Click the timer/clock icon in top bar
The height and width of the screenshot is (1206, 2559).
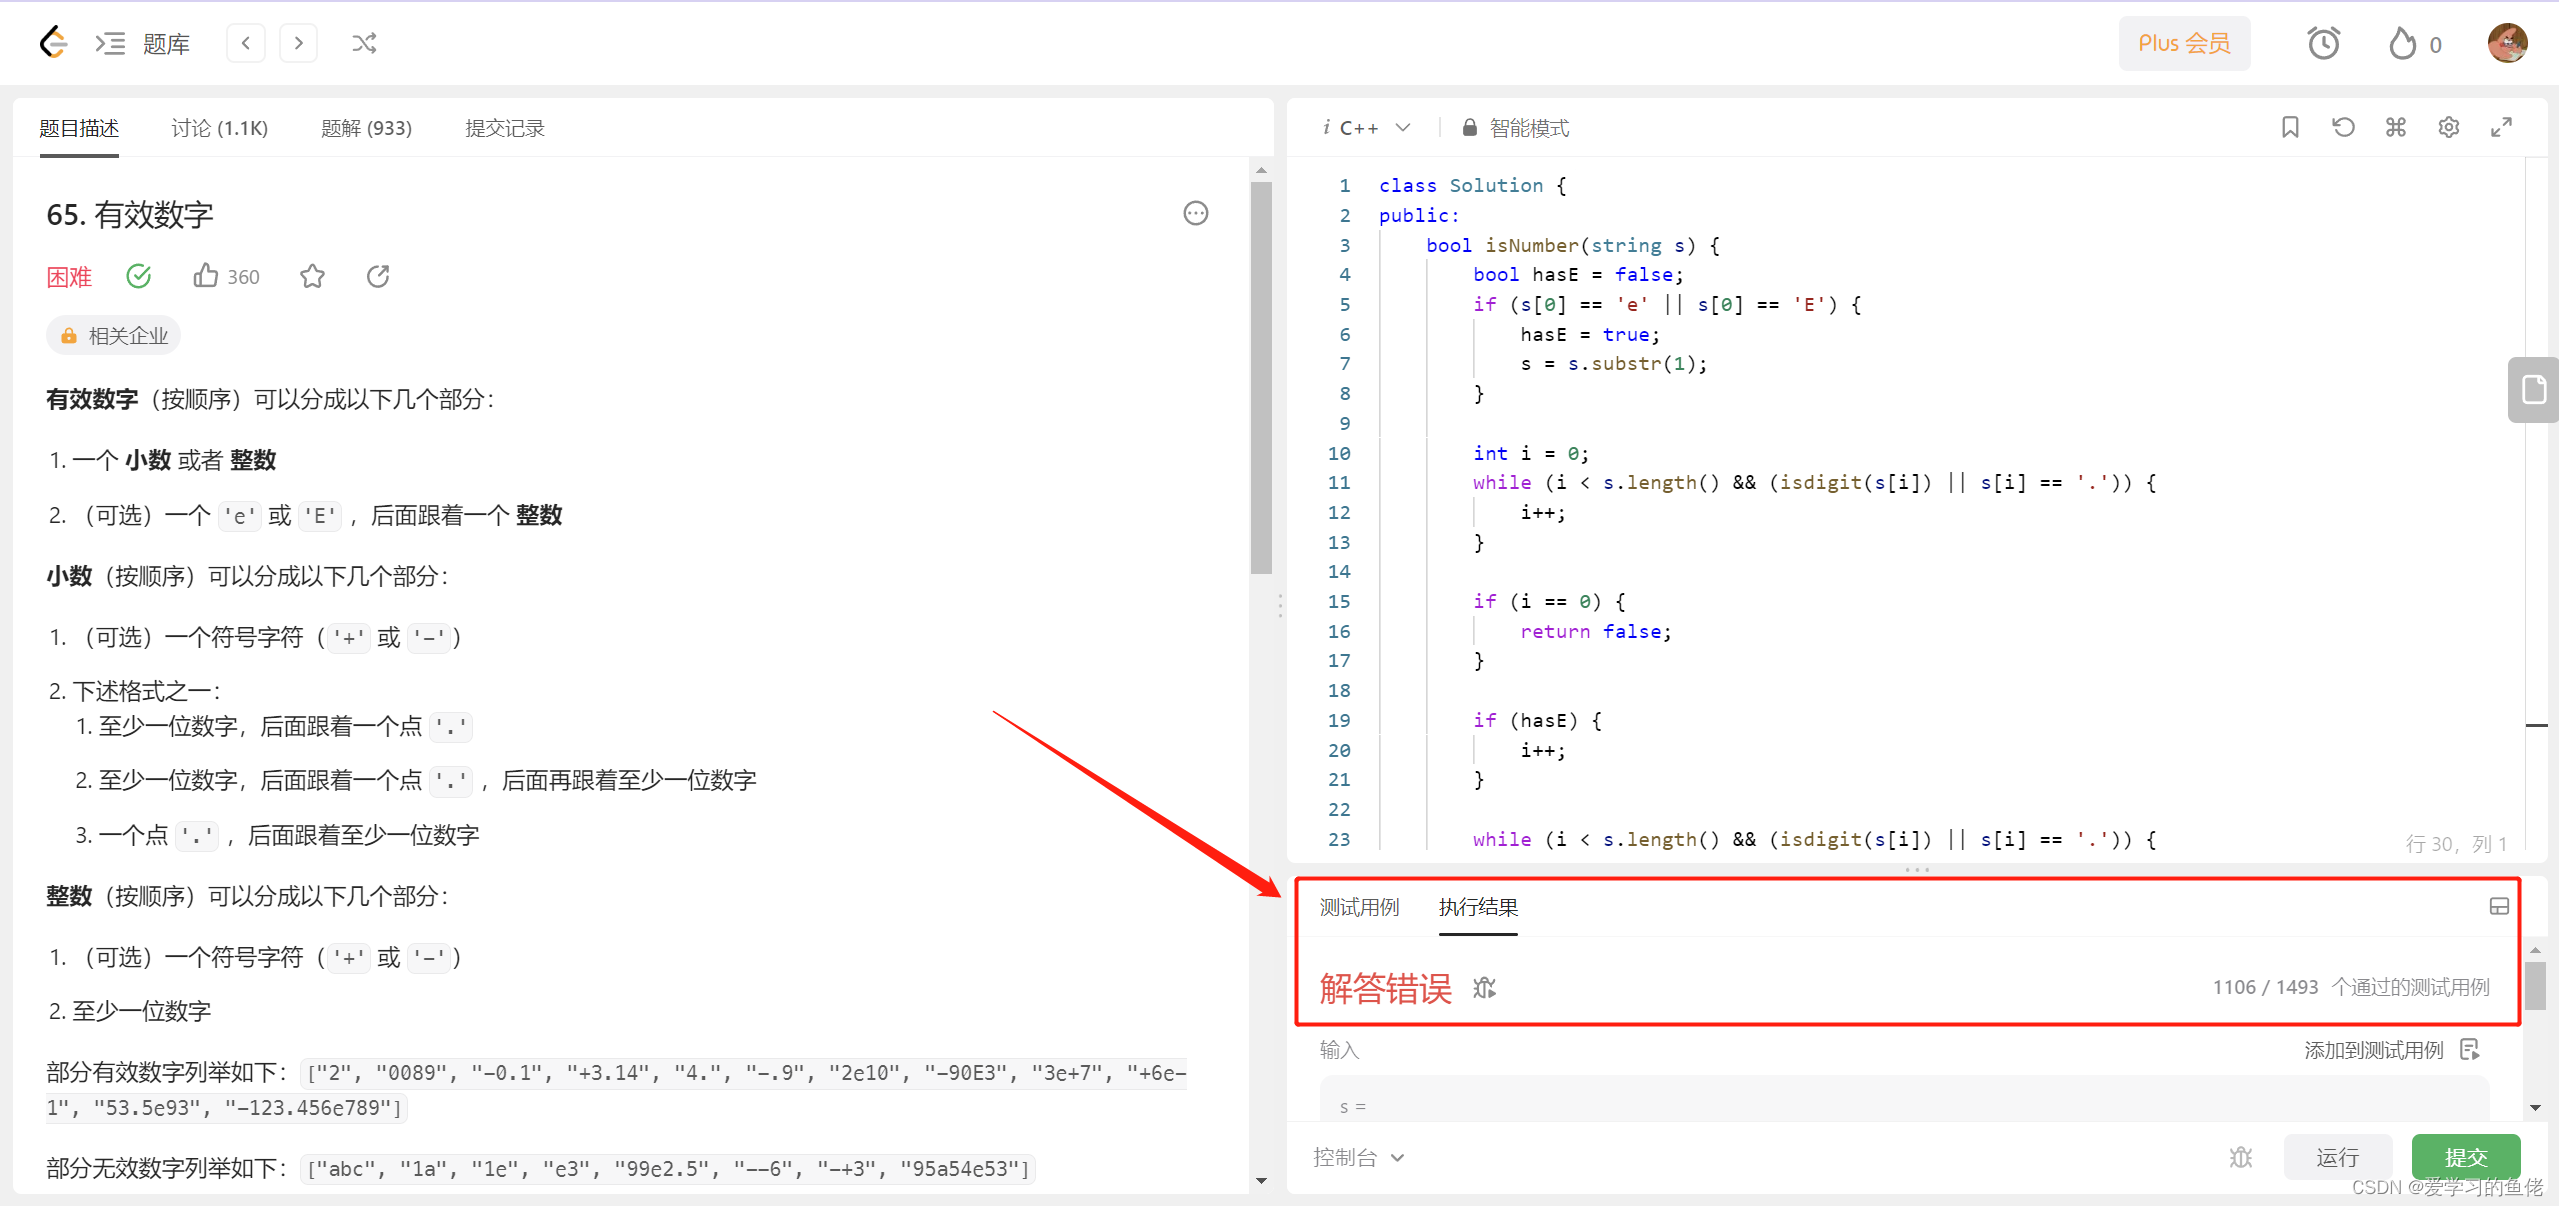tap(2324, 42)
